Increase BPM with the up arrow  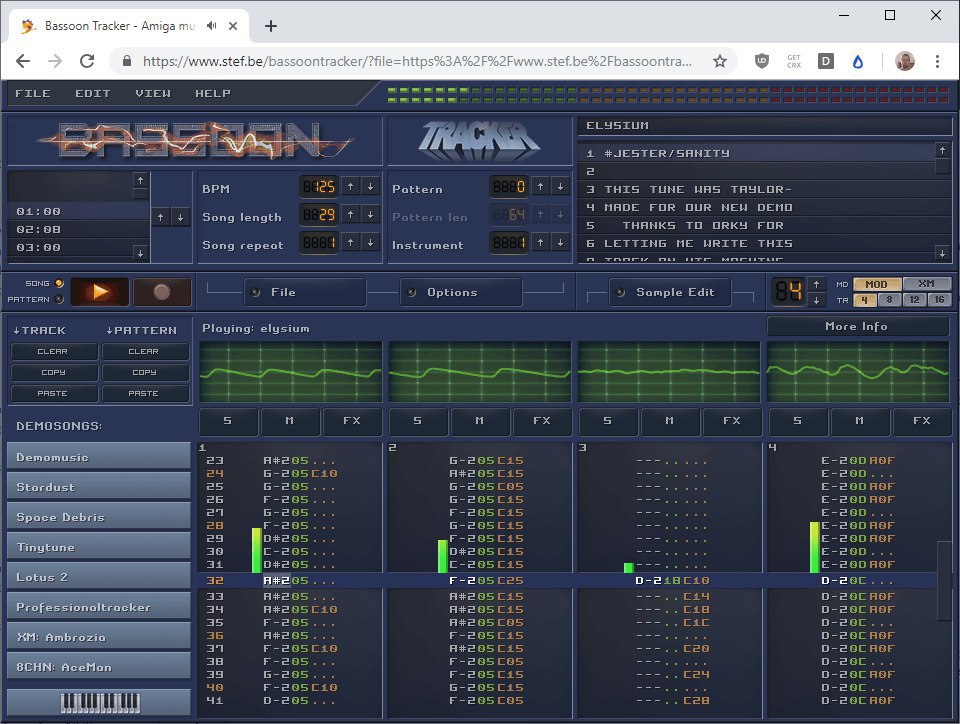[350, 187]
